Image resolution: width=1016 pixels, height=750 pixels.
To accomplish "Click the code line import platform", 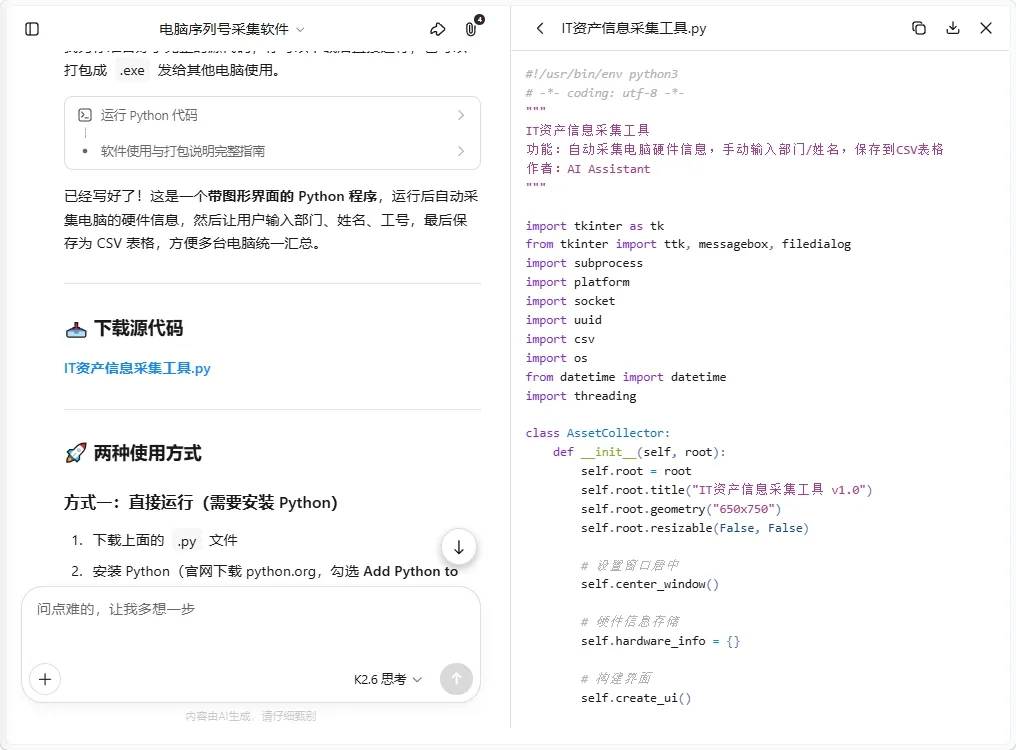I will [x=577, y=282].
